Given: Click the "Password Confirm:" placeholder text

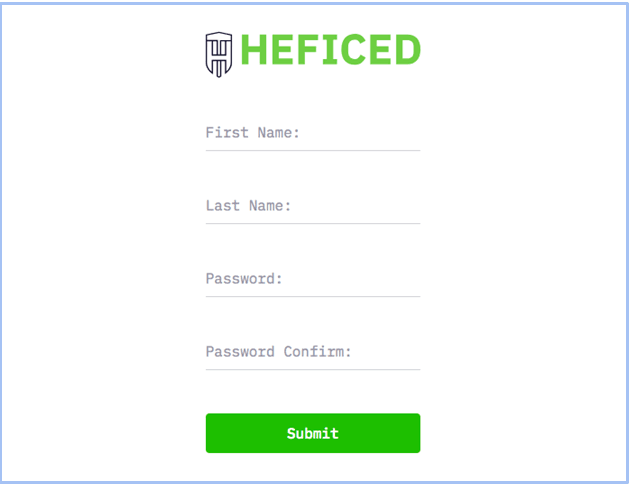Looking at the screenshot, I should [278, 352].
